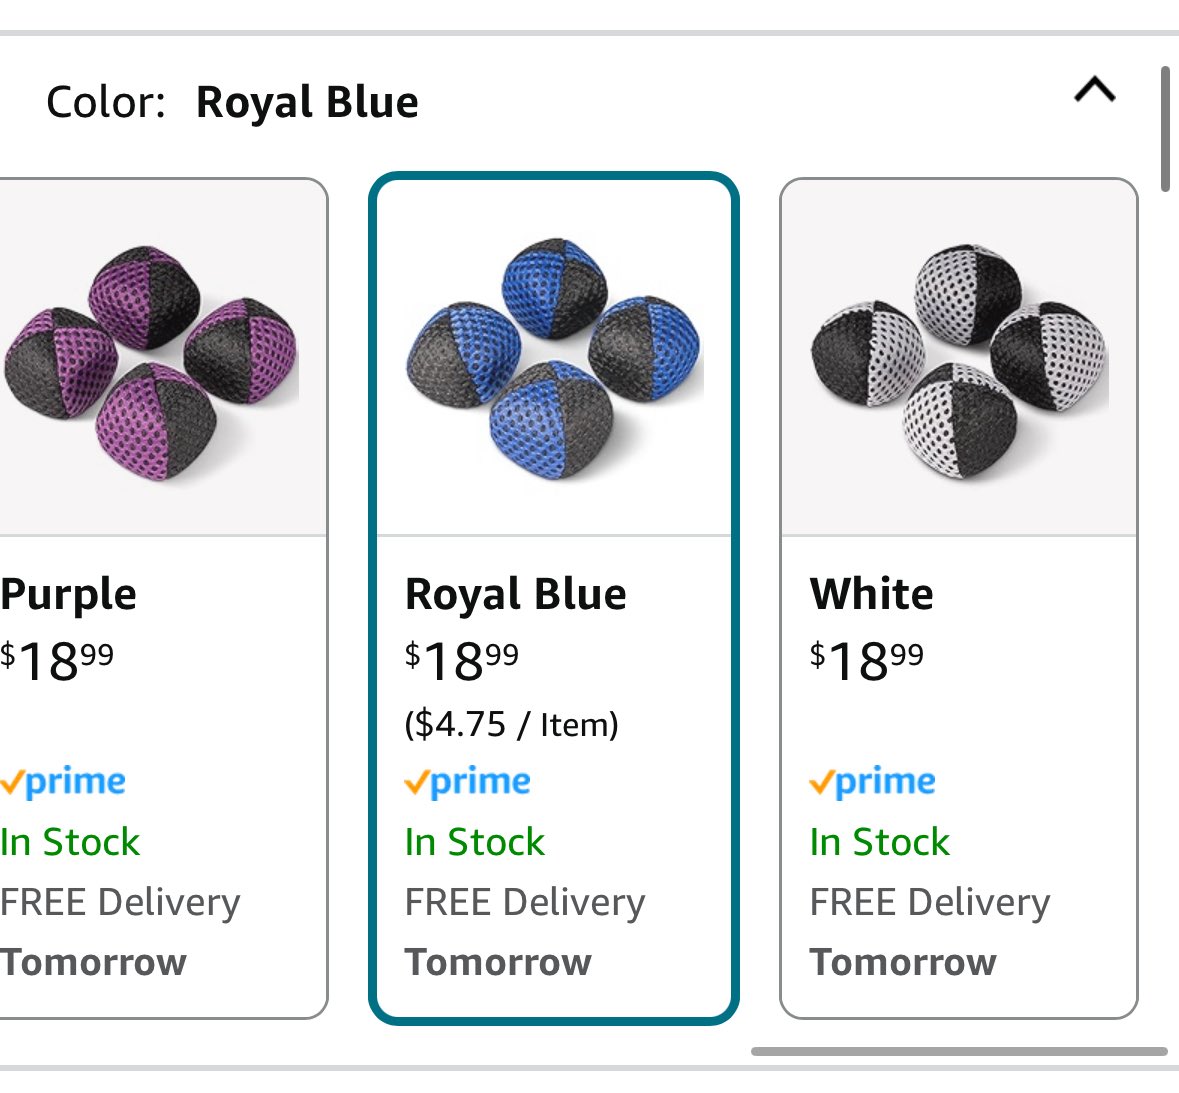This screenshot has width=1179, height=1093.
Task: Click the $4.75 per item text
Action: click(x=511, y=725)
